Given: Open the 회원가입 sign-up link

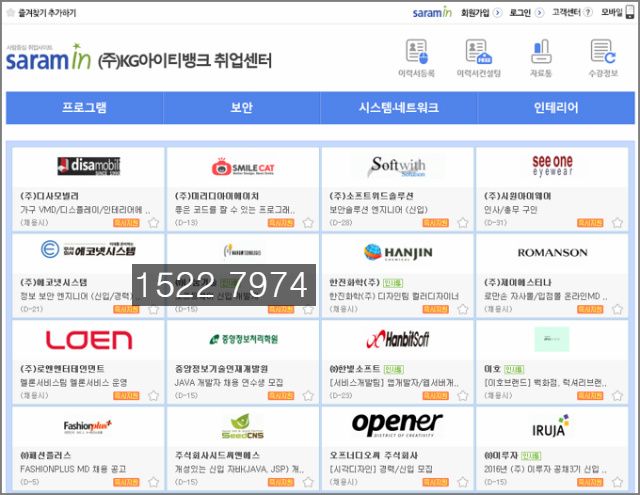Looking at the screenshot, I should click(x=475, y=13).
